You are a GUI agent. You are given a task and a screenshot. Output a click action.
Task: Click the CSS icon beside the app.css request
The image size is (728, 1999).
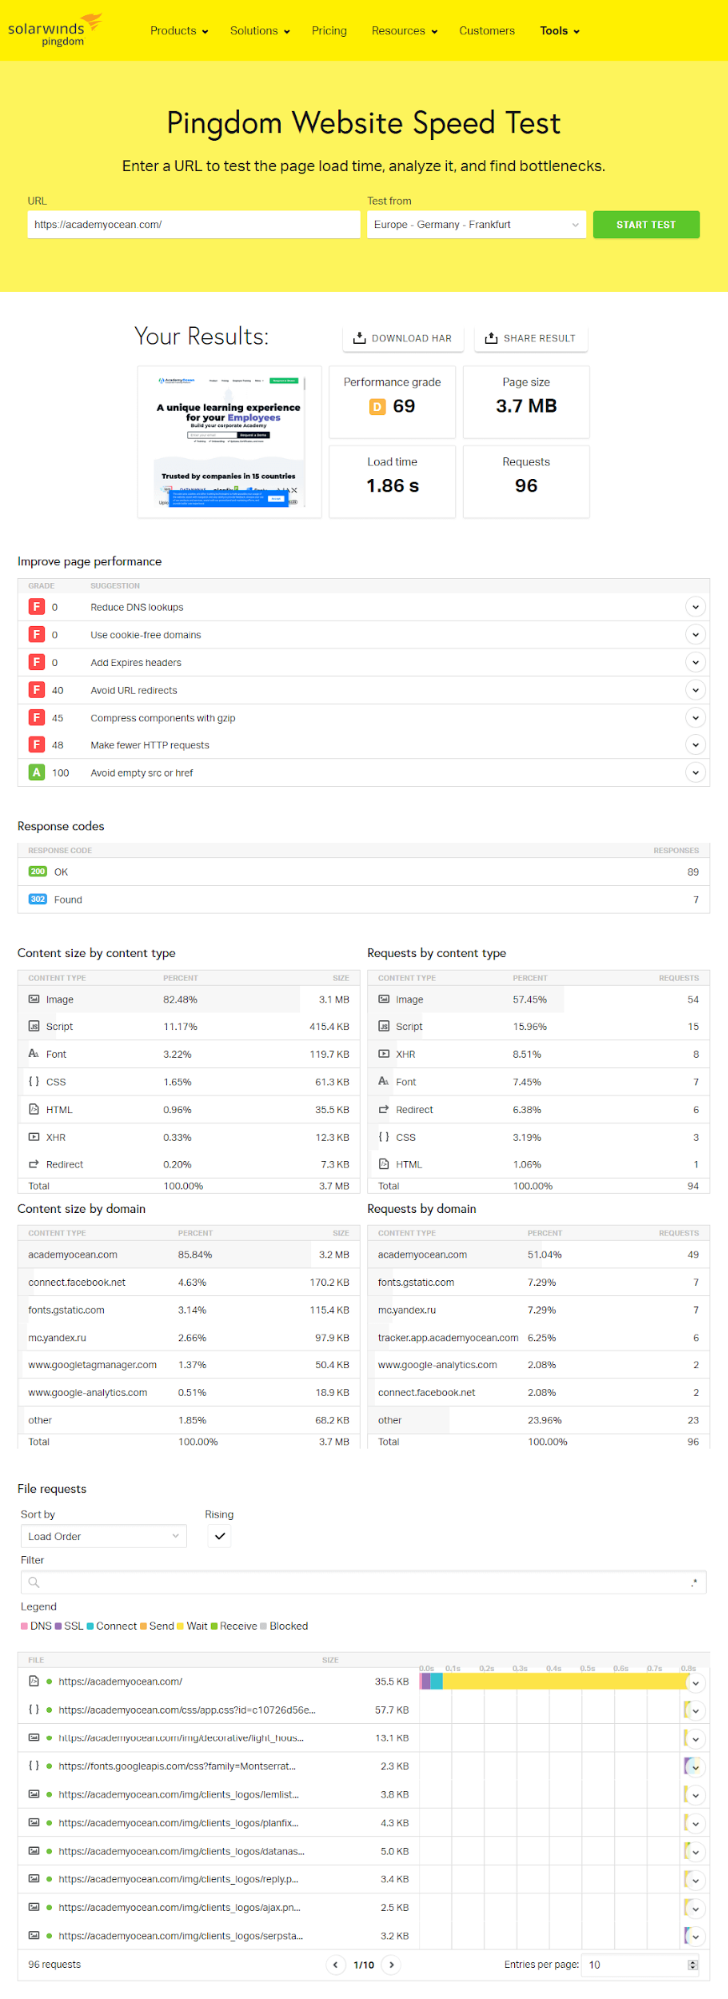pos(34,1710)
